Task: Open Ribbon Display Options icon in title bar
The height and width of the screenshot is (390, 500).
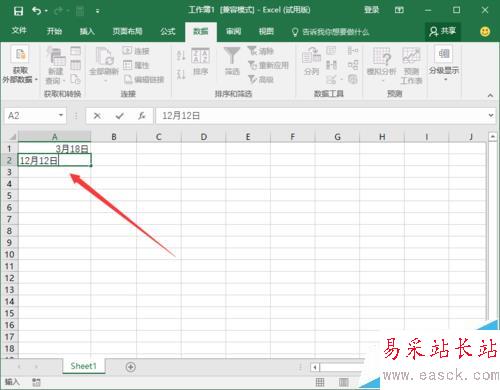Action: [399, 10]
